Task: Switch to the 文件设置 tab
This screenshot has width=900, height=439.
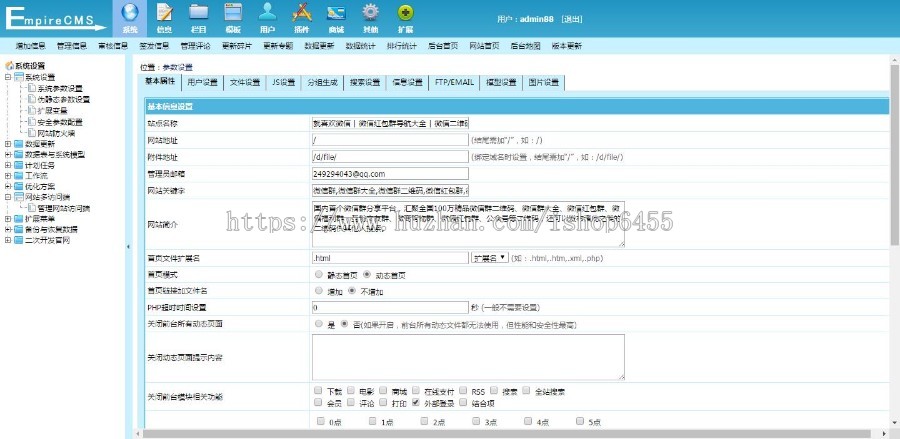Action: (245, 83)
